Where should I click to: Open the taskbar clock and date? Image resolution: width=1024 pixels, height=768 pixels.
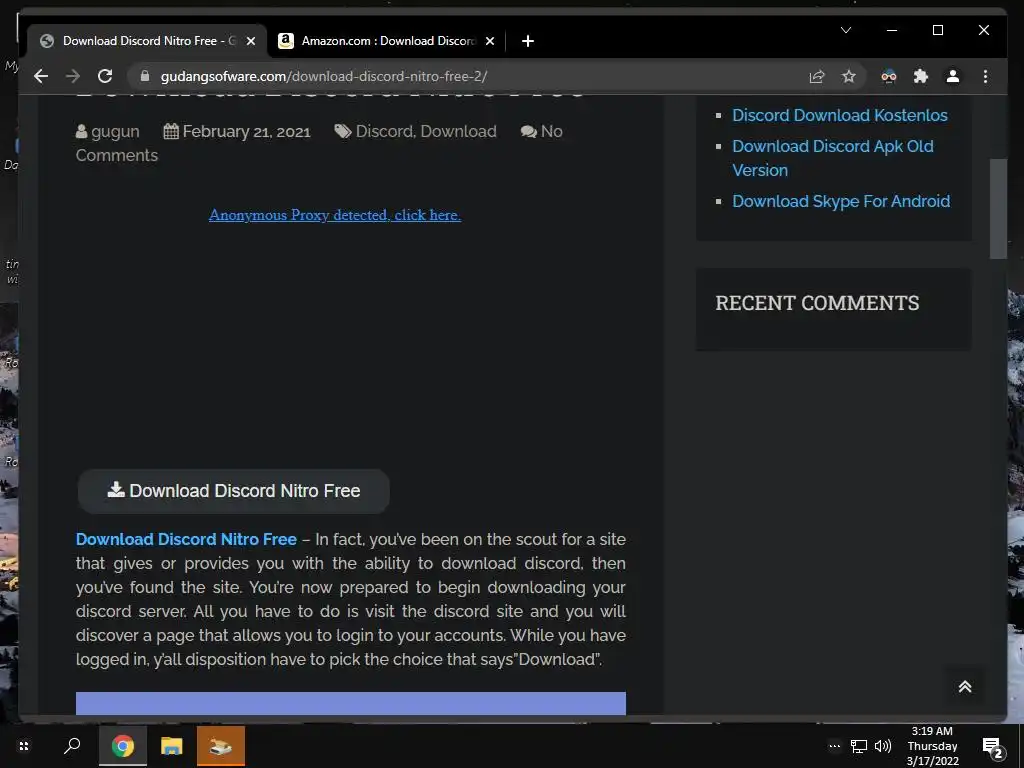coord(932,746)
